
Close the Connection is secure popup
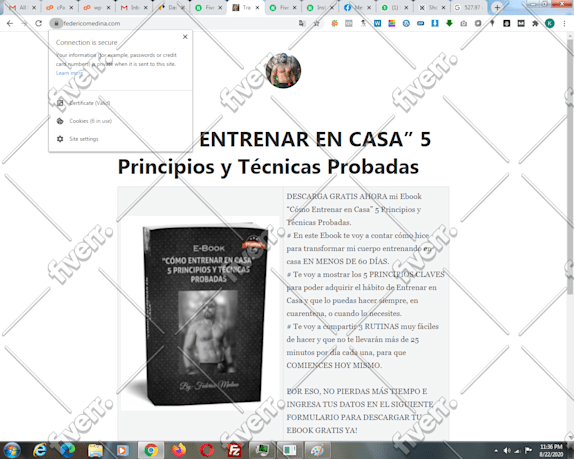point(185,37)
